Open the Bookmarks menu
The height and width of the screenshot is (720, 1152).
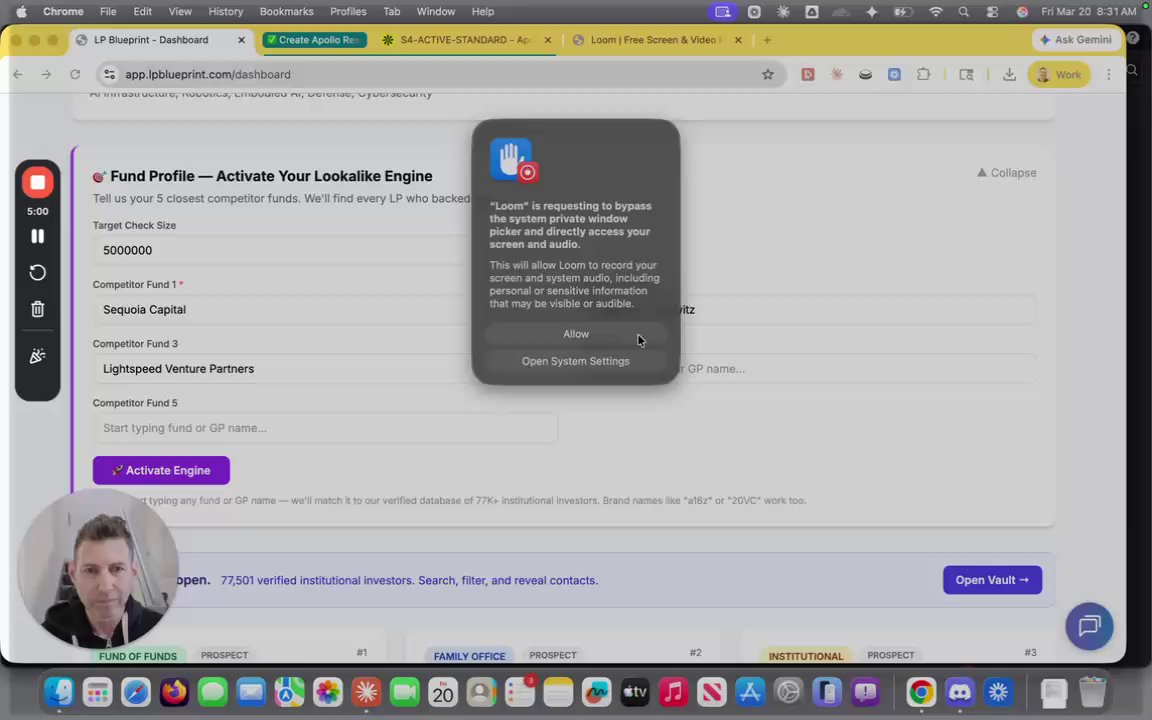click(287, 11)
